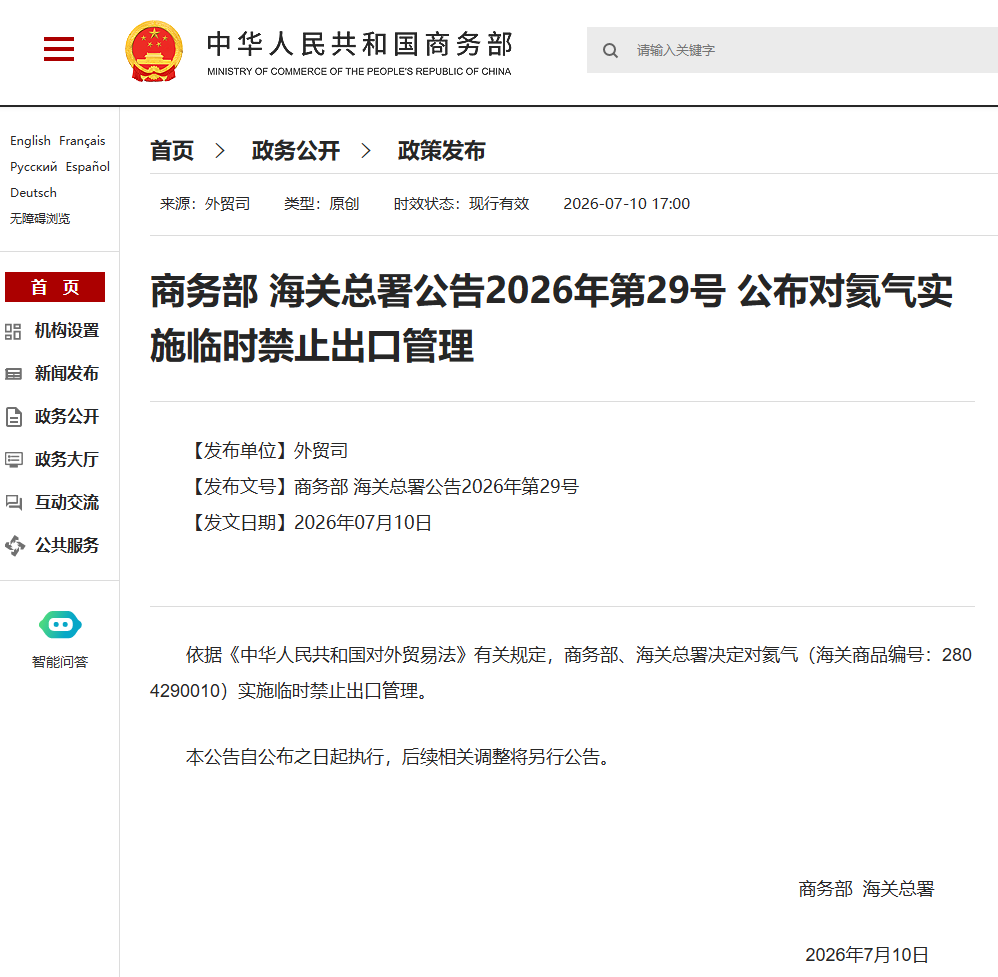Click the sentence 本公告自公布之日起执行

pyautogui.click(x=399, y=757)
